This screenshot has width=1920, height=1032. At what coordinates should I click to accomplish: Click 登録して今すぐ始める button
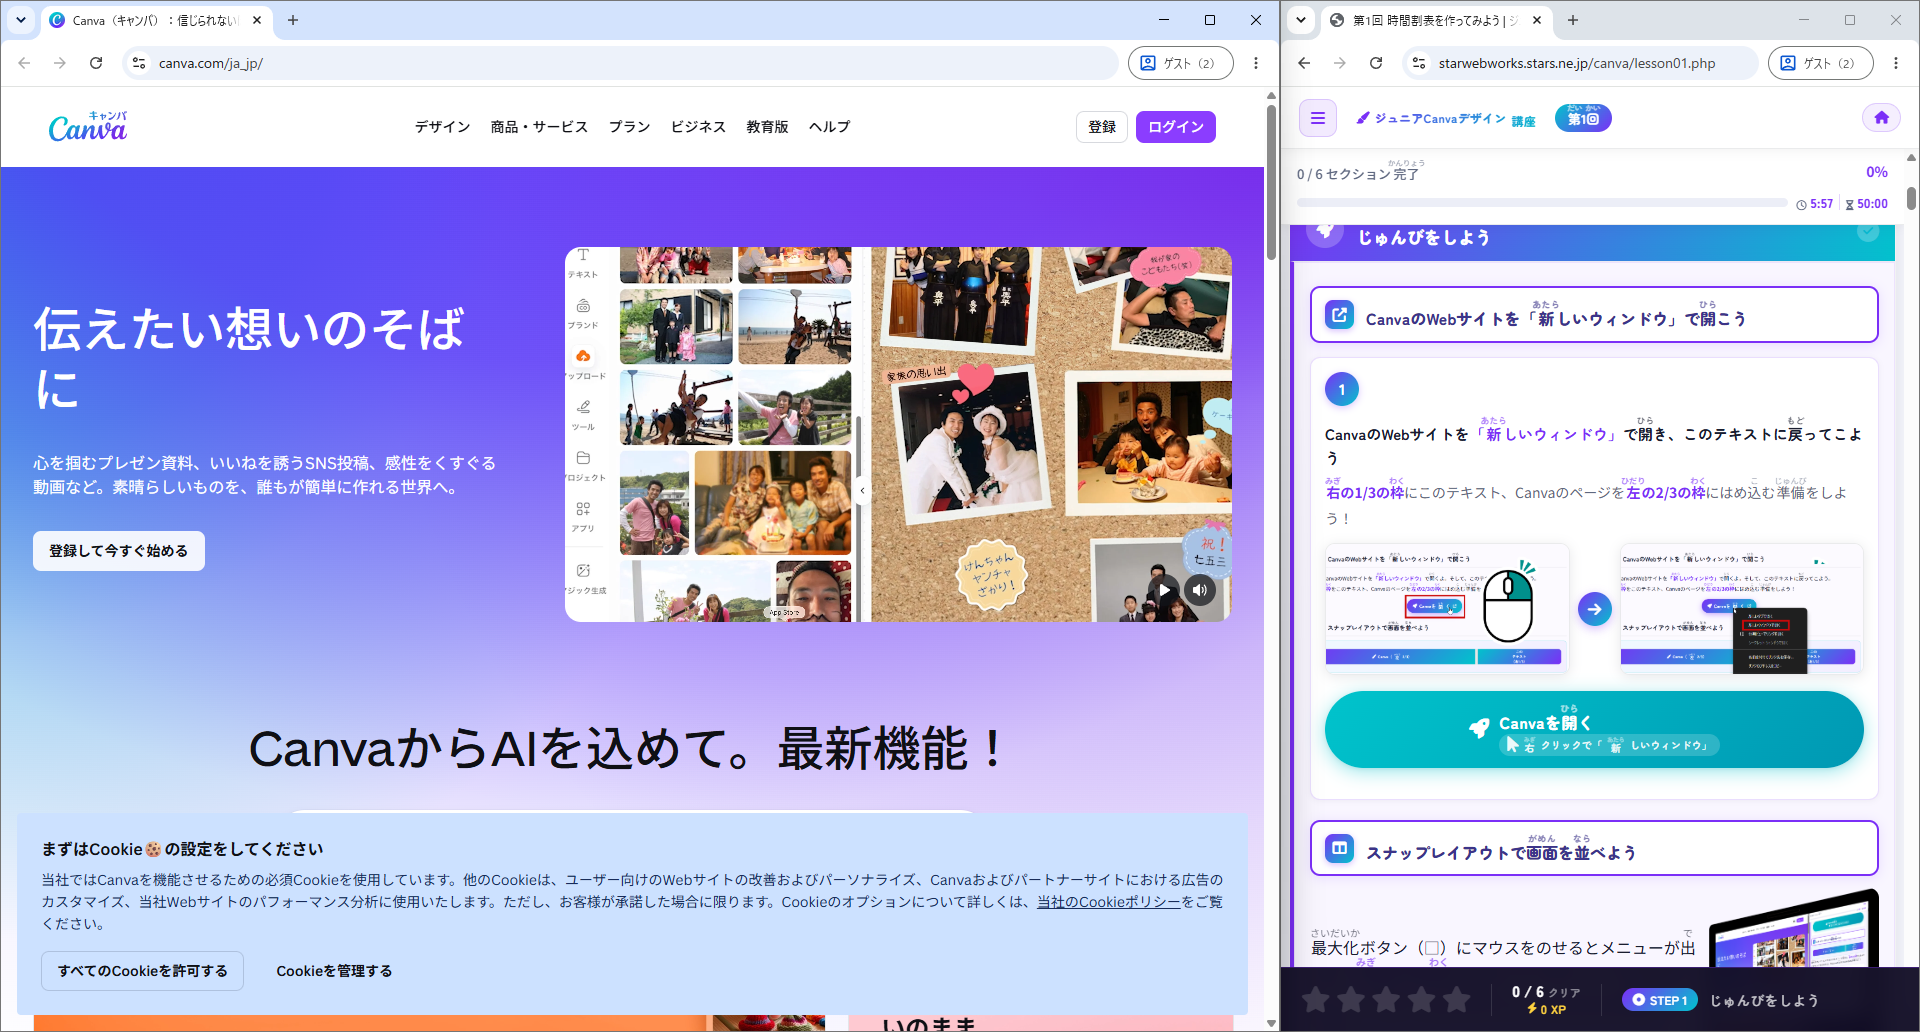click(119, 551)
